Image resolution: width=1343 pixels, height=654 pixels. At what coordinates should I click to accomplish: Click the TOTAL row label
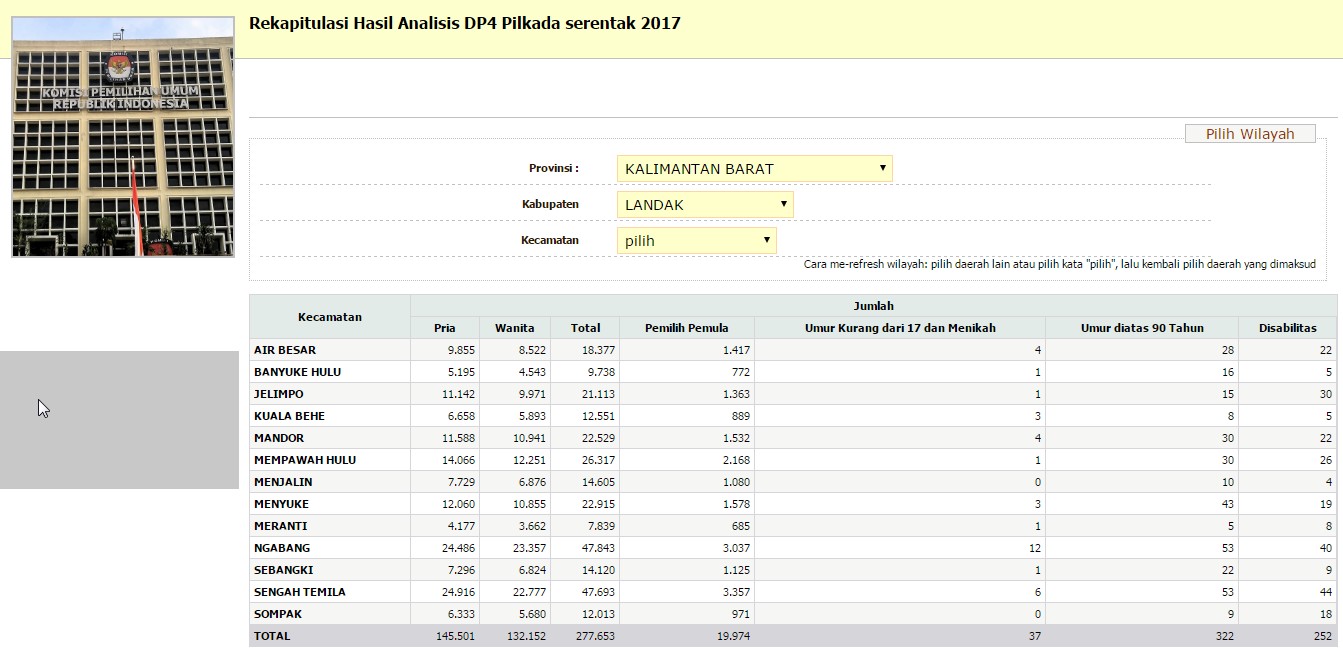click(272, 636)
